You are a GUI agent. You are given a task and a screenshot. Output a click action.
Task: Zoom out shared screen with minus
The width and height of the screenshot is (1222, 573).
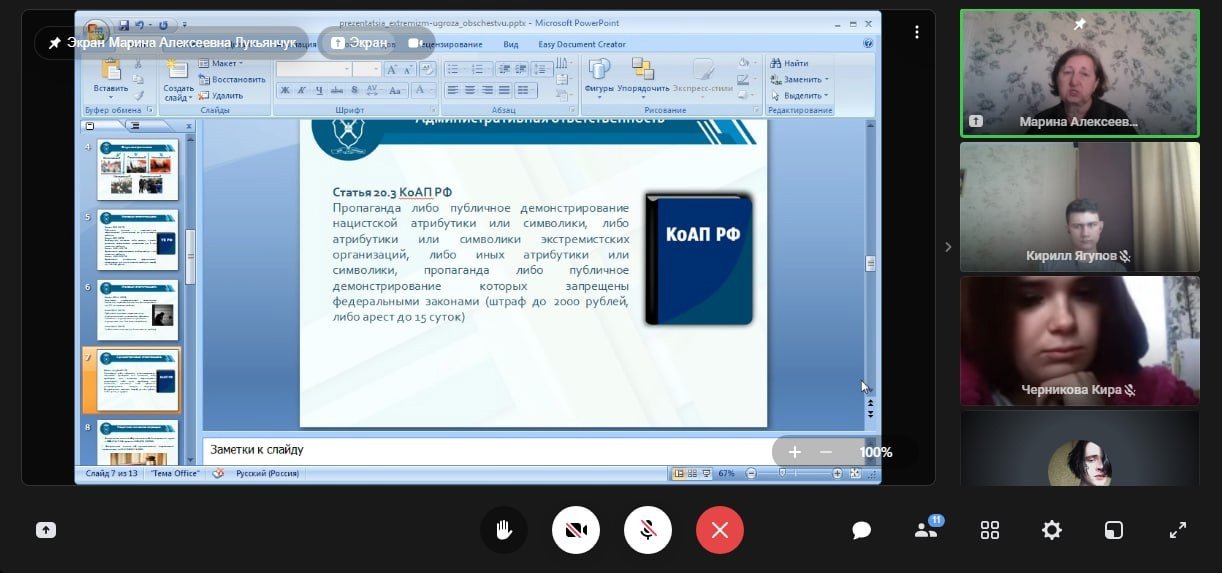click(x=826, y=452)
